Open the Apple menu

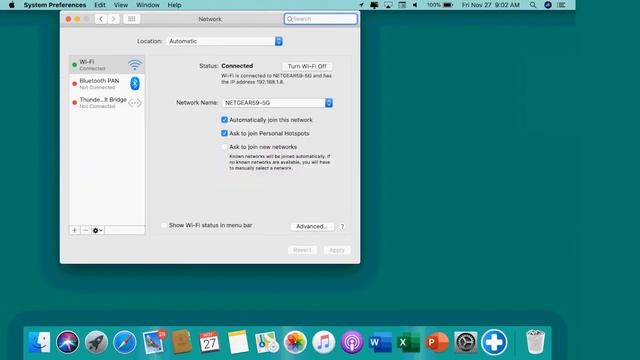11,5
